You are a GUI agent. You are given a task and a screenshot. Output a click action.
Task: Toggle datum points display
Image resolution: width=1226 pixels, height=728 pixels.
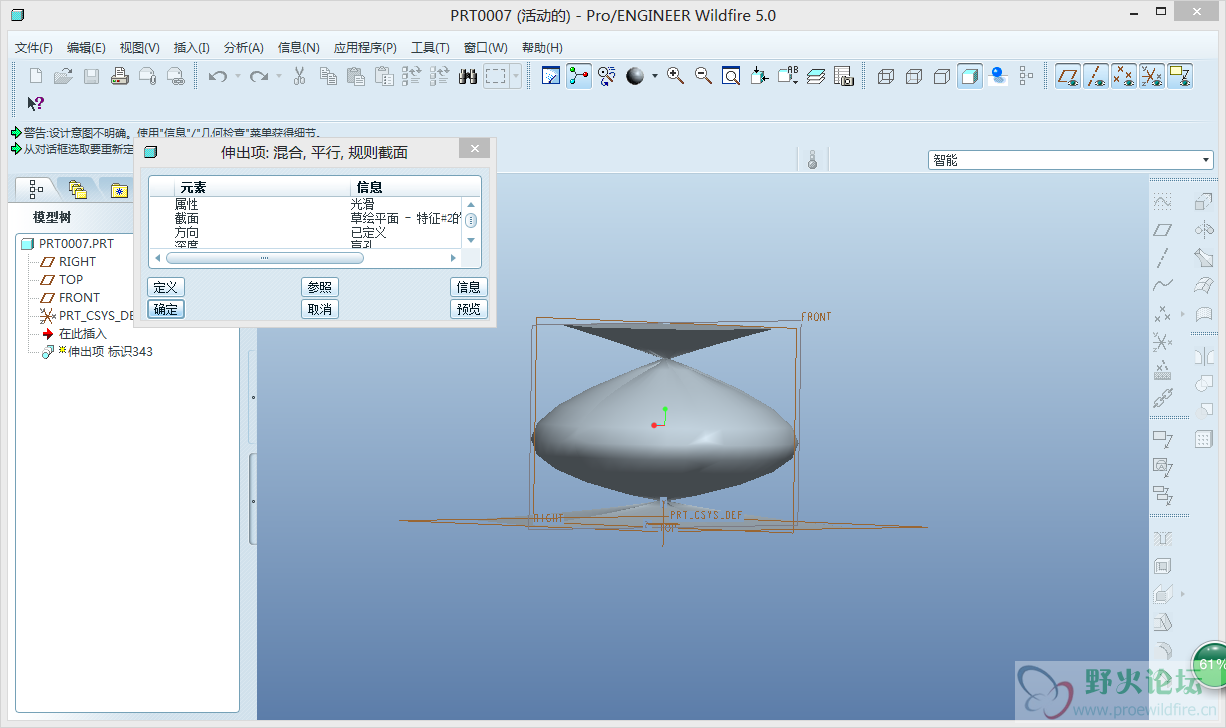[x=1124, y=76]
